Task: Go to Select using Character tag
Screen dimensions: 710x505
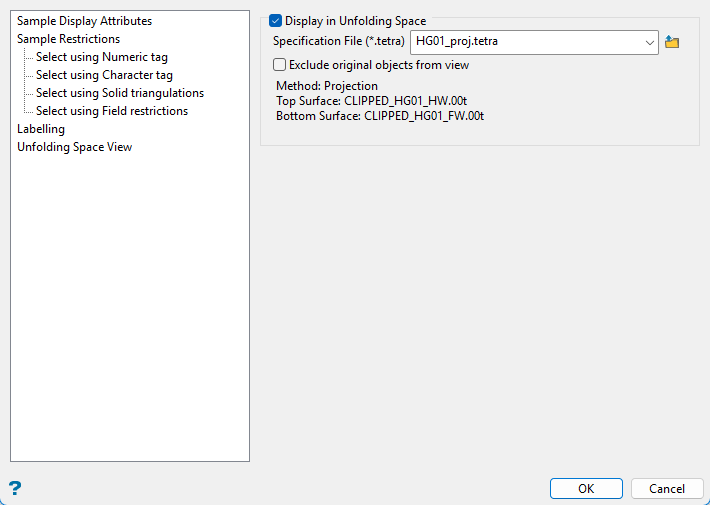Action: (104, 75)
